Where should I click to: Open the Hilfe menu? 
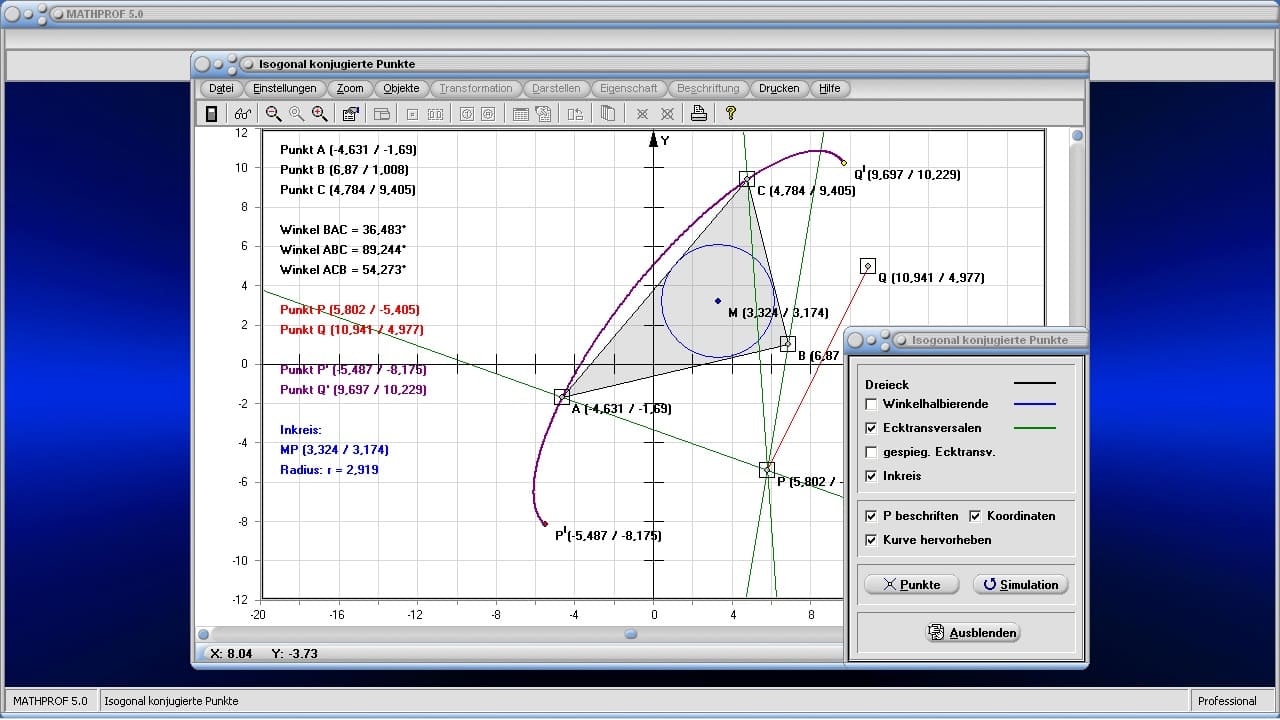830,88
